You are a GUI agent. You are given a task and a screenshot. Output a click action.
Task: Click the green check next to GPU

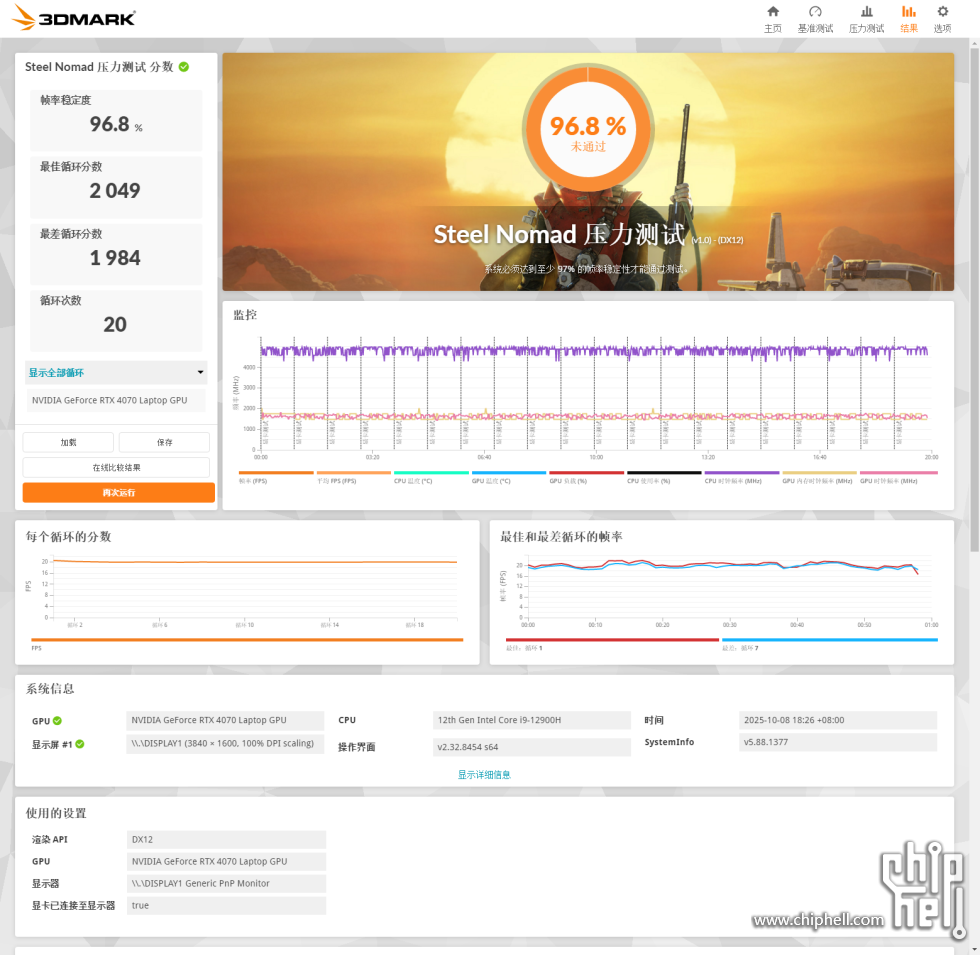click(57, 720)
